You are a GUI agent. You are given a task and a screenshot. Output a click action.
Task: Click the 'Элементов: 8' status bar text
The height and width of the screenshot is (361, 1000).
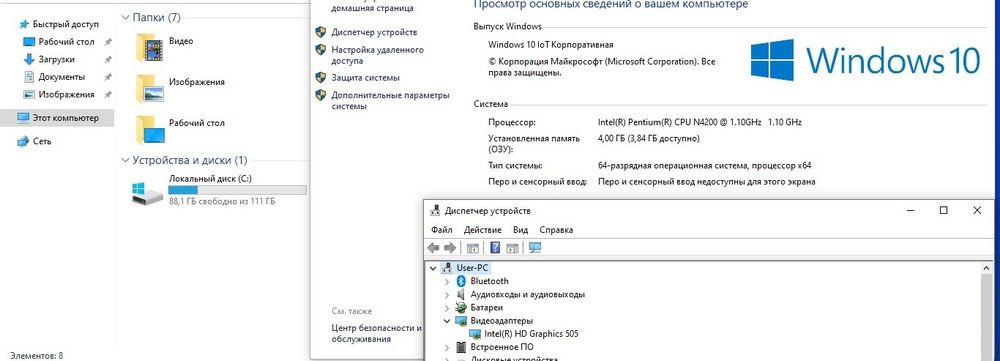[37, 355]
